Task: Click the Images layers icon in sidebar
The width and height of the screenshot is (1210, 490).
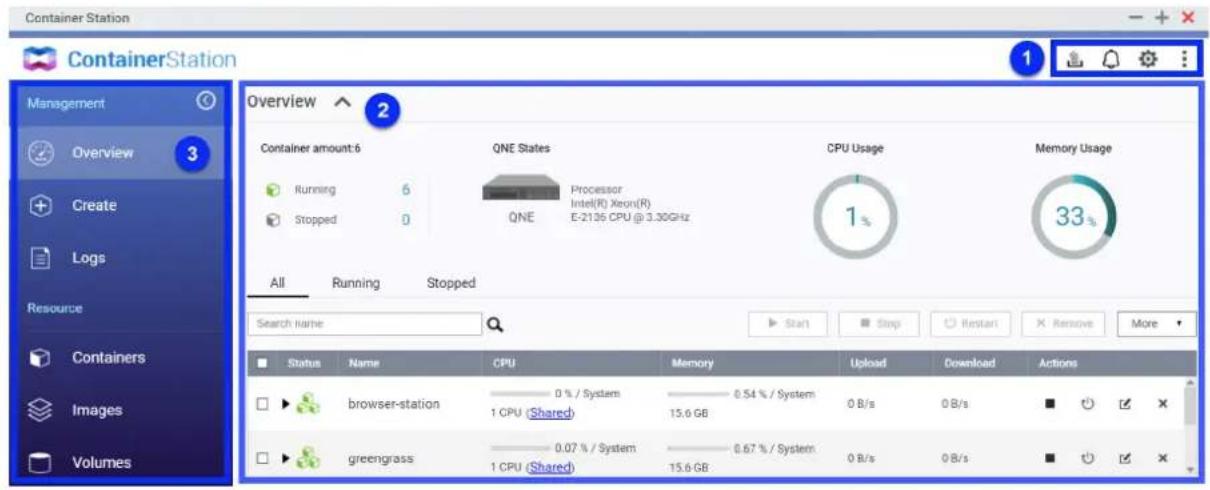Action: tap(41, 410)
